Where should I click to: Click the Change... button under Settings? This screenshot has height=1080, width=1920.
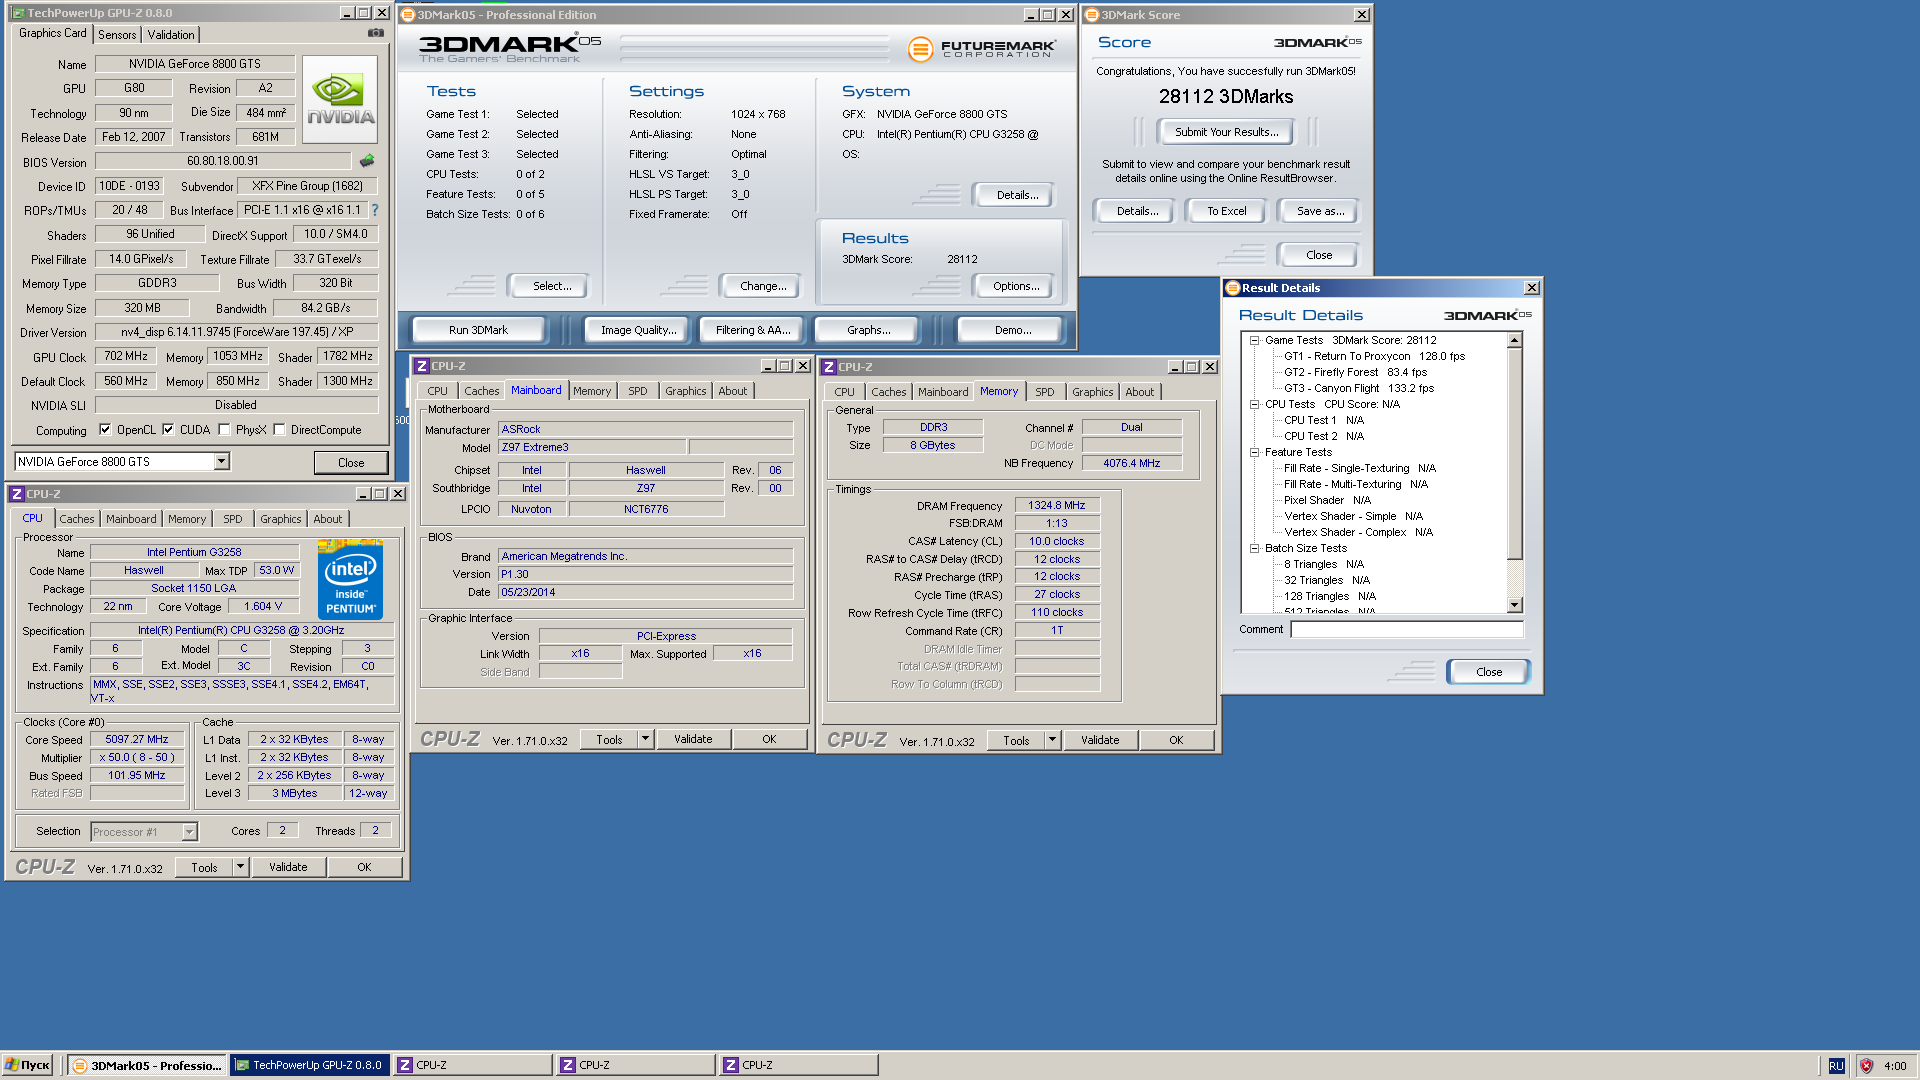[763, 286]
